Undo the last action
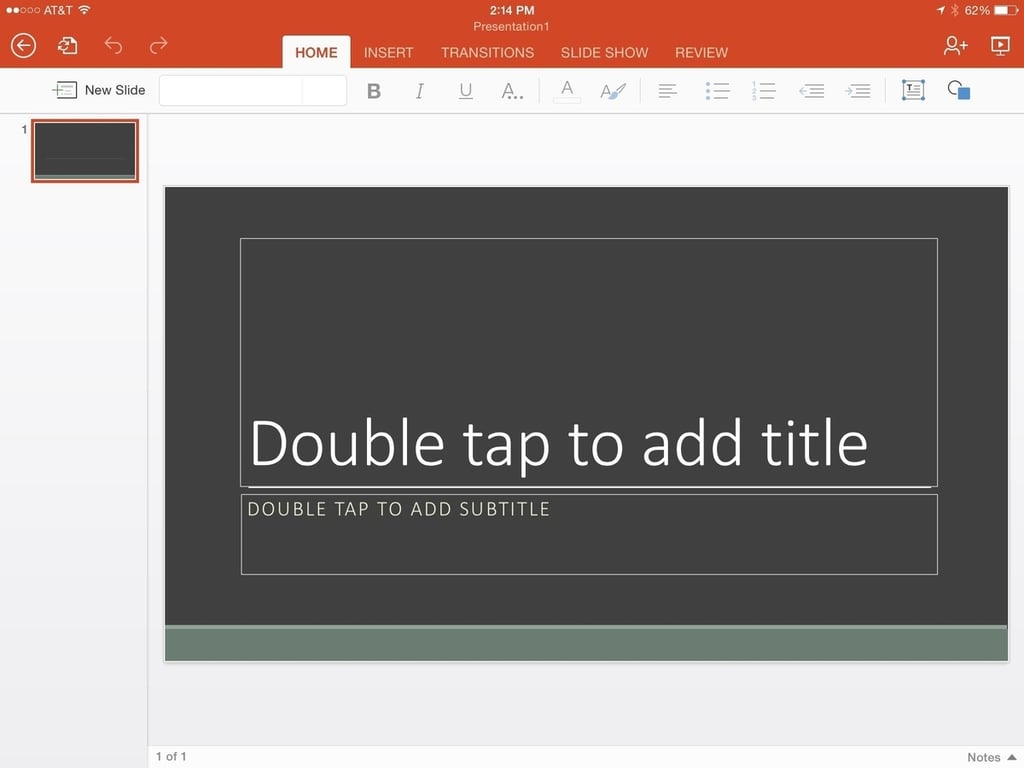Viewport: 1024px width, 768px height. (113, 46)
